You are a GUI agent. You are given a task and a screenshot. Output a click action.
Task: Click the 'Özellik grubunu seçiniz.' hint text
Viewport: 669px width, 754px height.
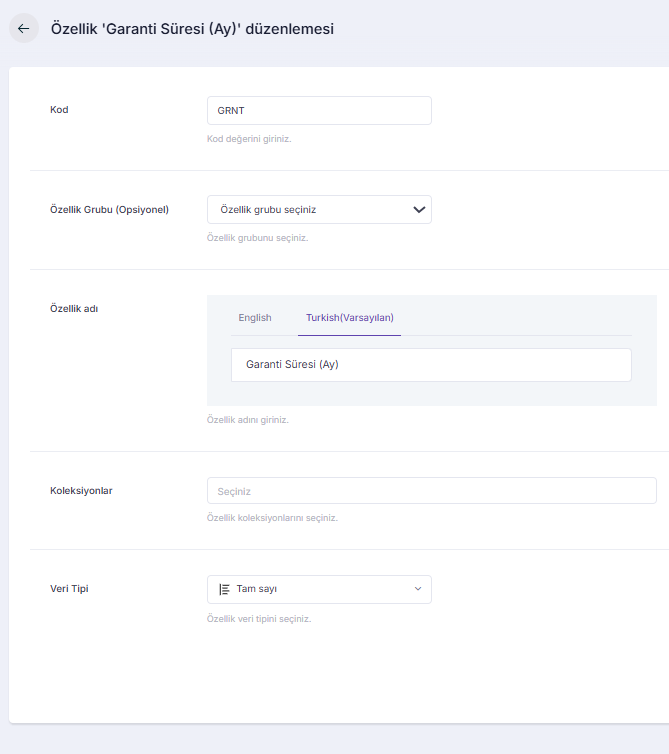click(257, 238)
